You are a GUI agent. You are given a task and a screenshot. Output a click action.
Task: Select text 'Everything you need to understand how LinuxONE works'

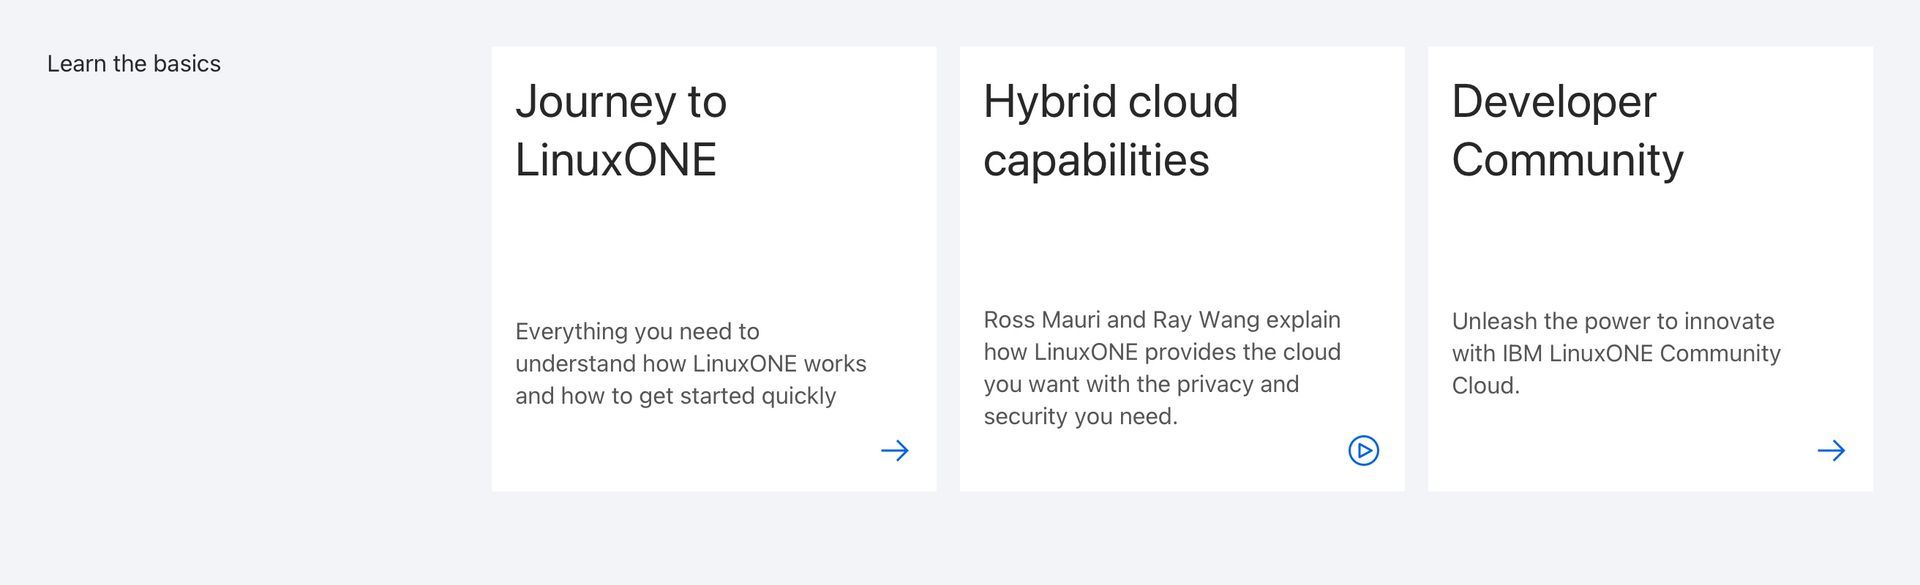[x=691, y=347]
